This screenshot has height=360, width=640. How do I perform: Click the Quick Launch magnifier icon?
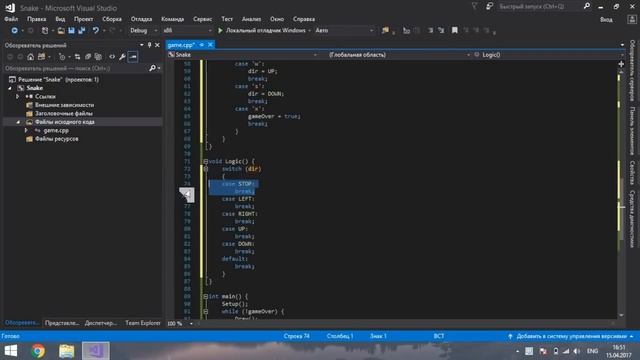tap(587, 6)
